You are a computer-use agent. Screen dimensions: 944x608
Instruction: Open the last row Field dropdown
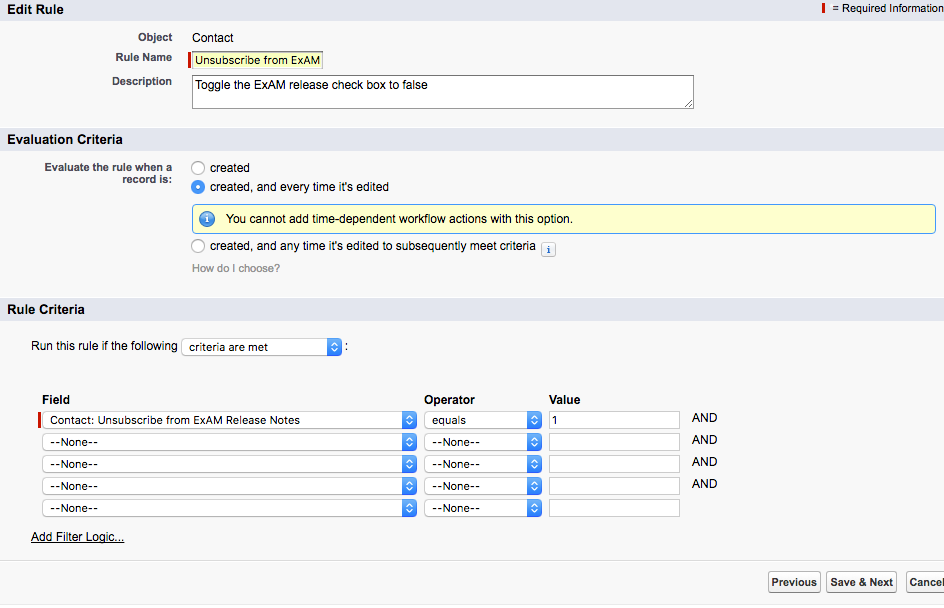point(229,508)
